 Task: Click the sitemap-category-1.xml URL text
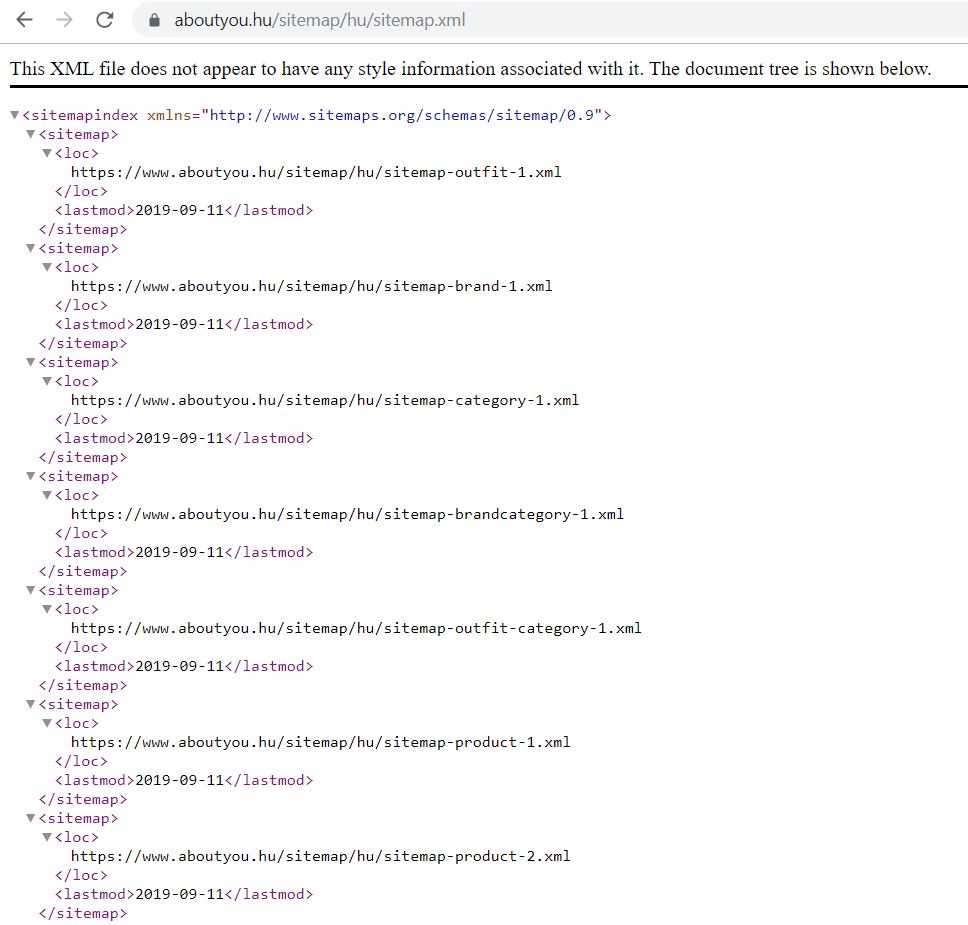[325, 401]
